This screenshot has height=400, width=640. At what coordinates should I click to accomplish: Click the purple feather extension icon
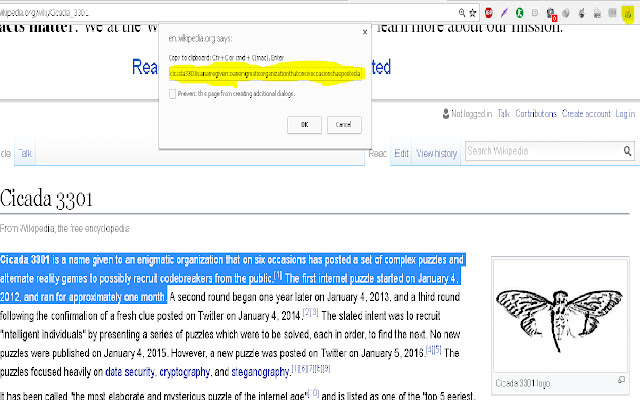point(503,14)
